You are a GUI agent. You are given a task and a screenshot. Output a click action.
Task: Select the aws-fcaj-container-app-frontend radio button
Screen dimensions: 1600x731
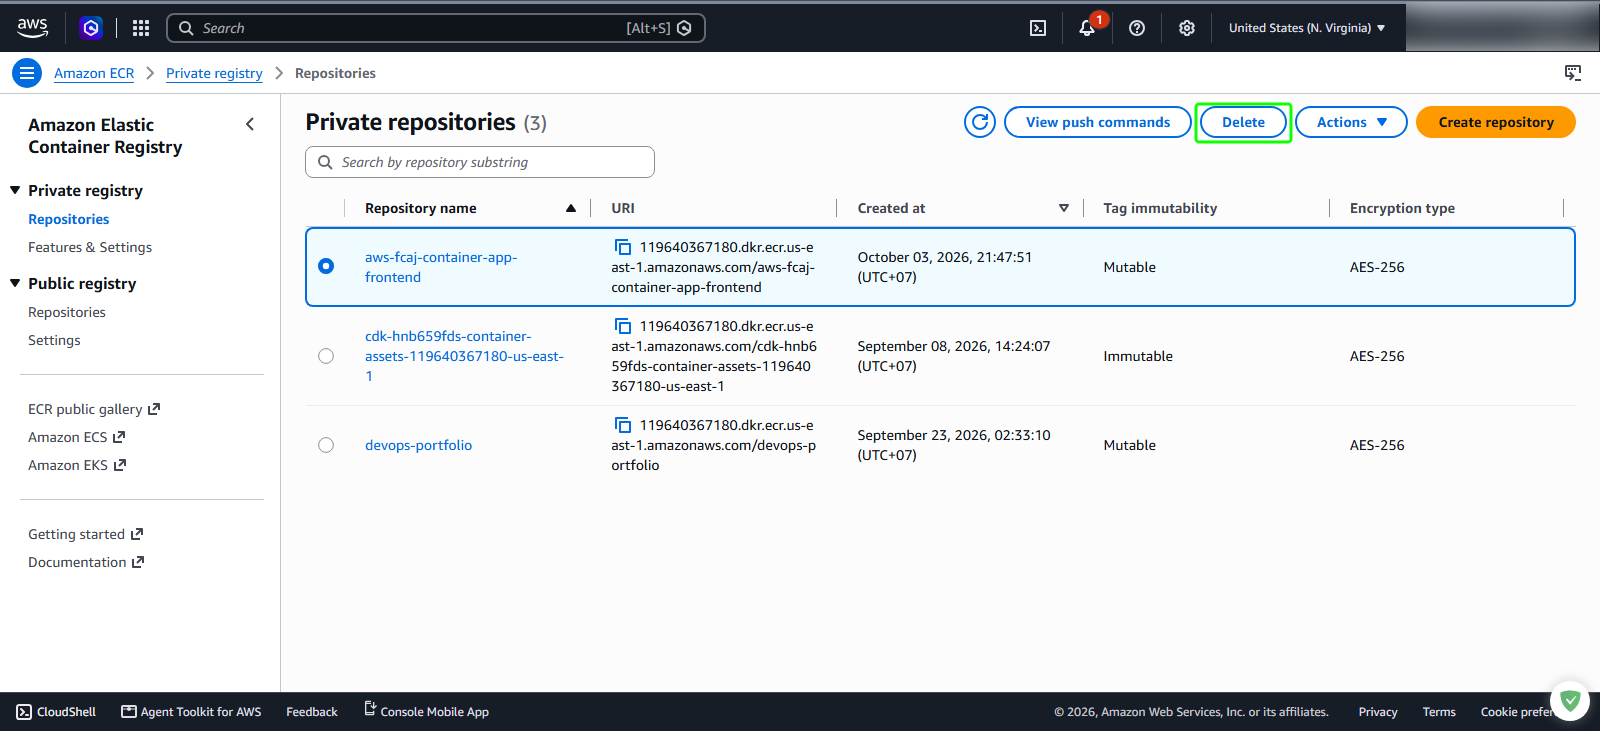[x=326, y=266]
